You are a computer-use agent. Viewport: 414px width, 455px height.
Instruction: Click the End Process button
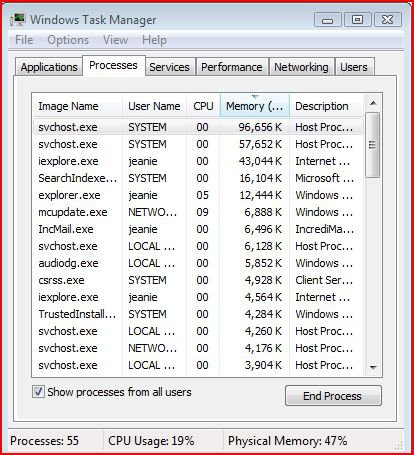point(333,396)
